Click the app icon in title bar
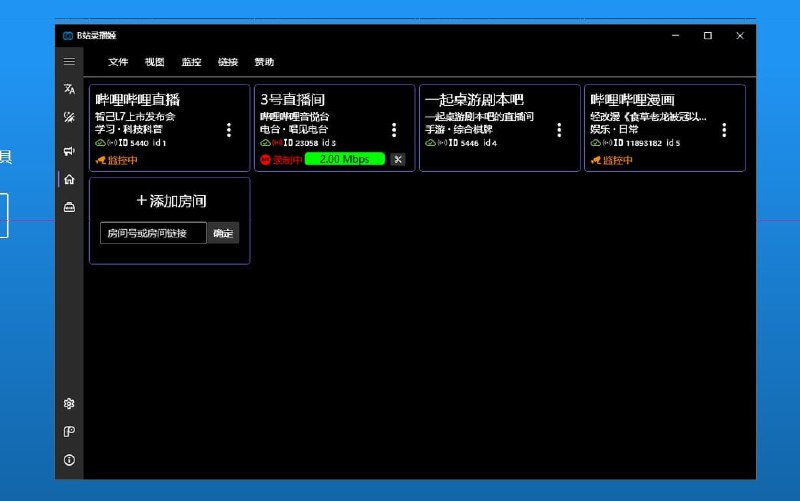Screen dimensions: 800x501 pyautogui.click(x=68, y=36)
